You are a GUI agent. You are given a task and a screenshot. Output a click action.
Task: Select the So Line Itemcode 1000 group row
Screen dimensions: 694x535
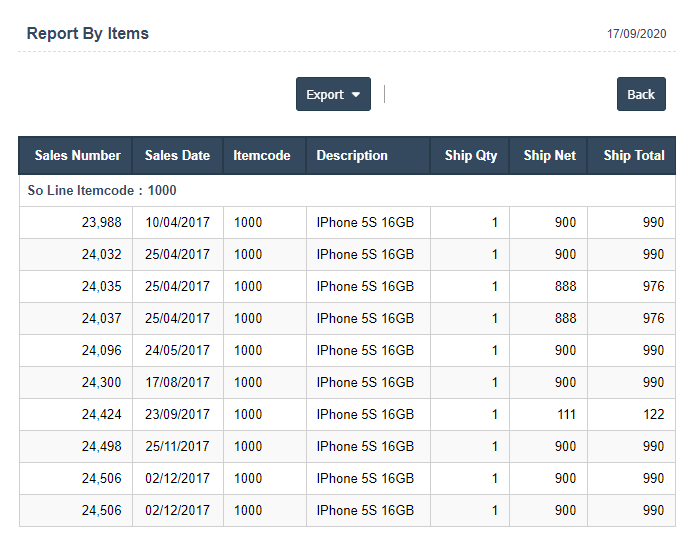click(x=102, y=190)
